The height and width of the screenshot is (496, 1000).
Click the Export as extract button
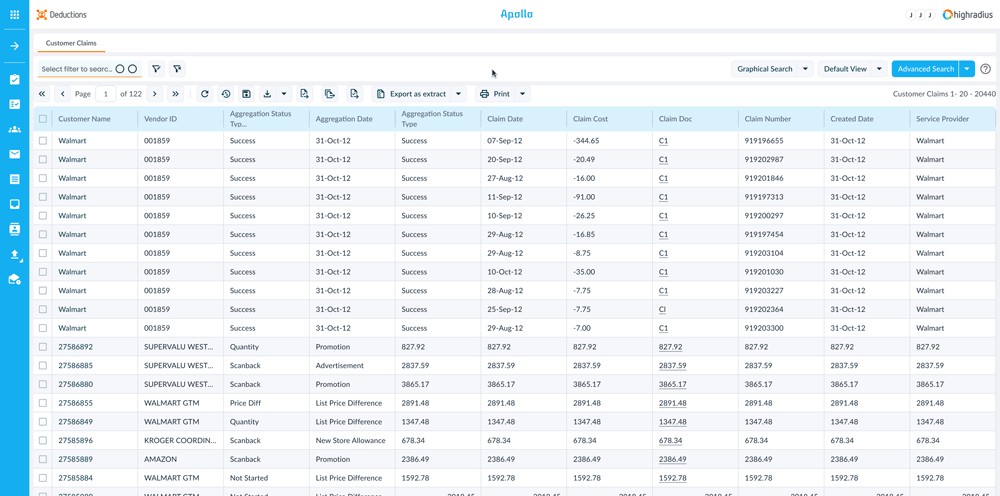point(411,94)
